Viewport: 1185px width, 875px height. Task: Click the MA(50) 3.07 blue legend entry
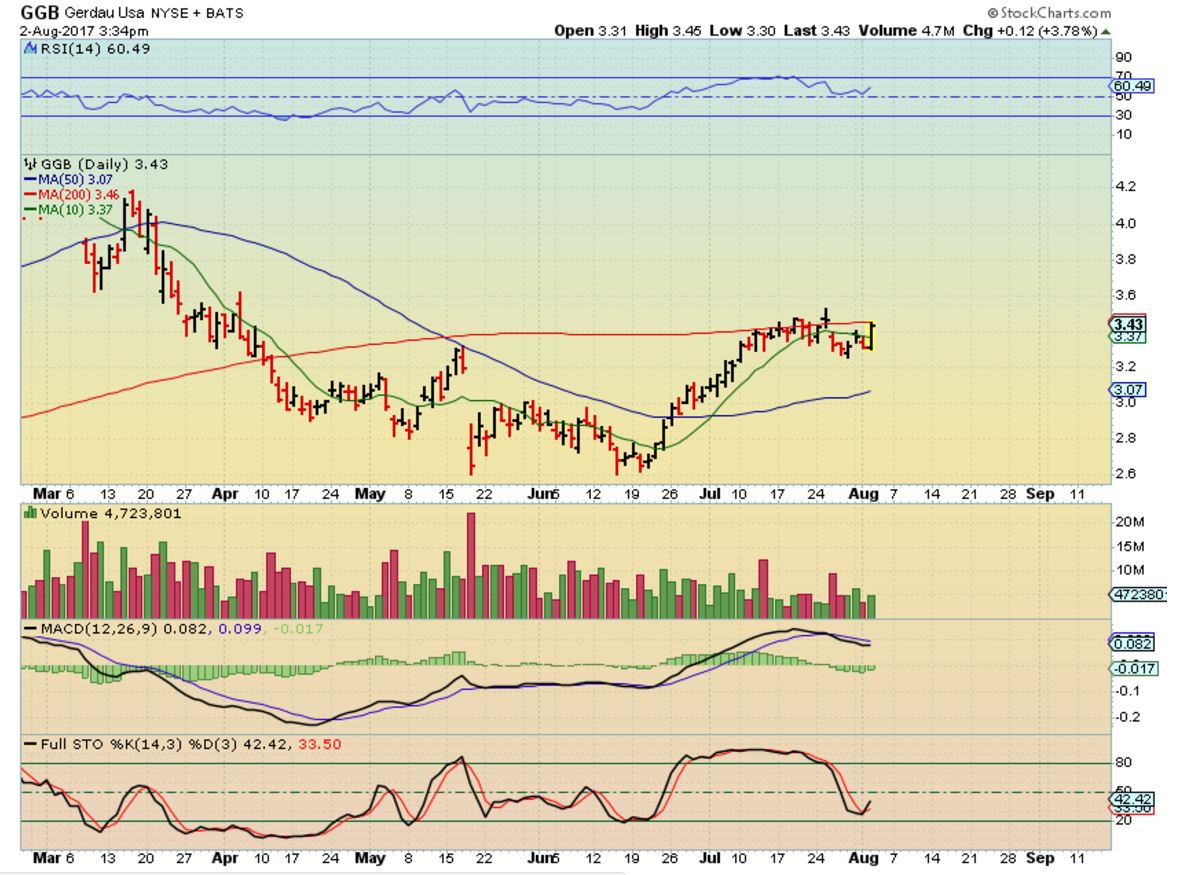coord(68,179)
